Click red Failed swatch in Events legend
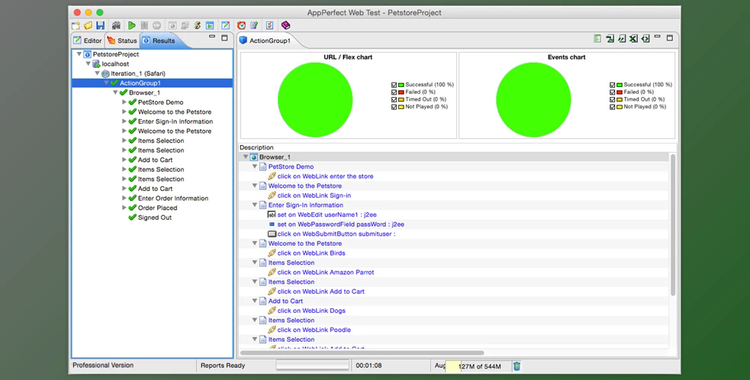750x380 pixels. point(619,92)
